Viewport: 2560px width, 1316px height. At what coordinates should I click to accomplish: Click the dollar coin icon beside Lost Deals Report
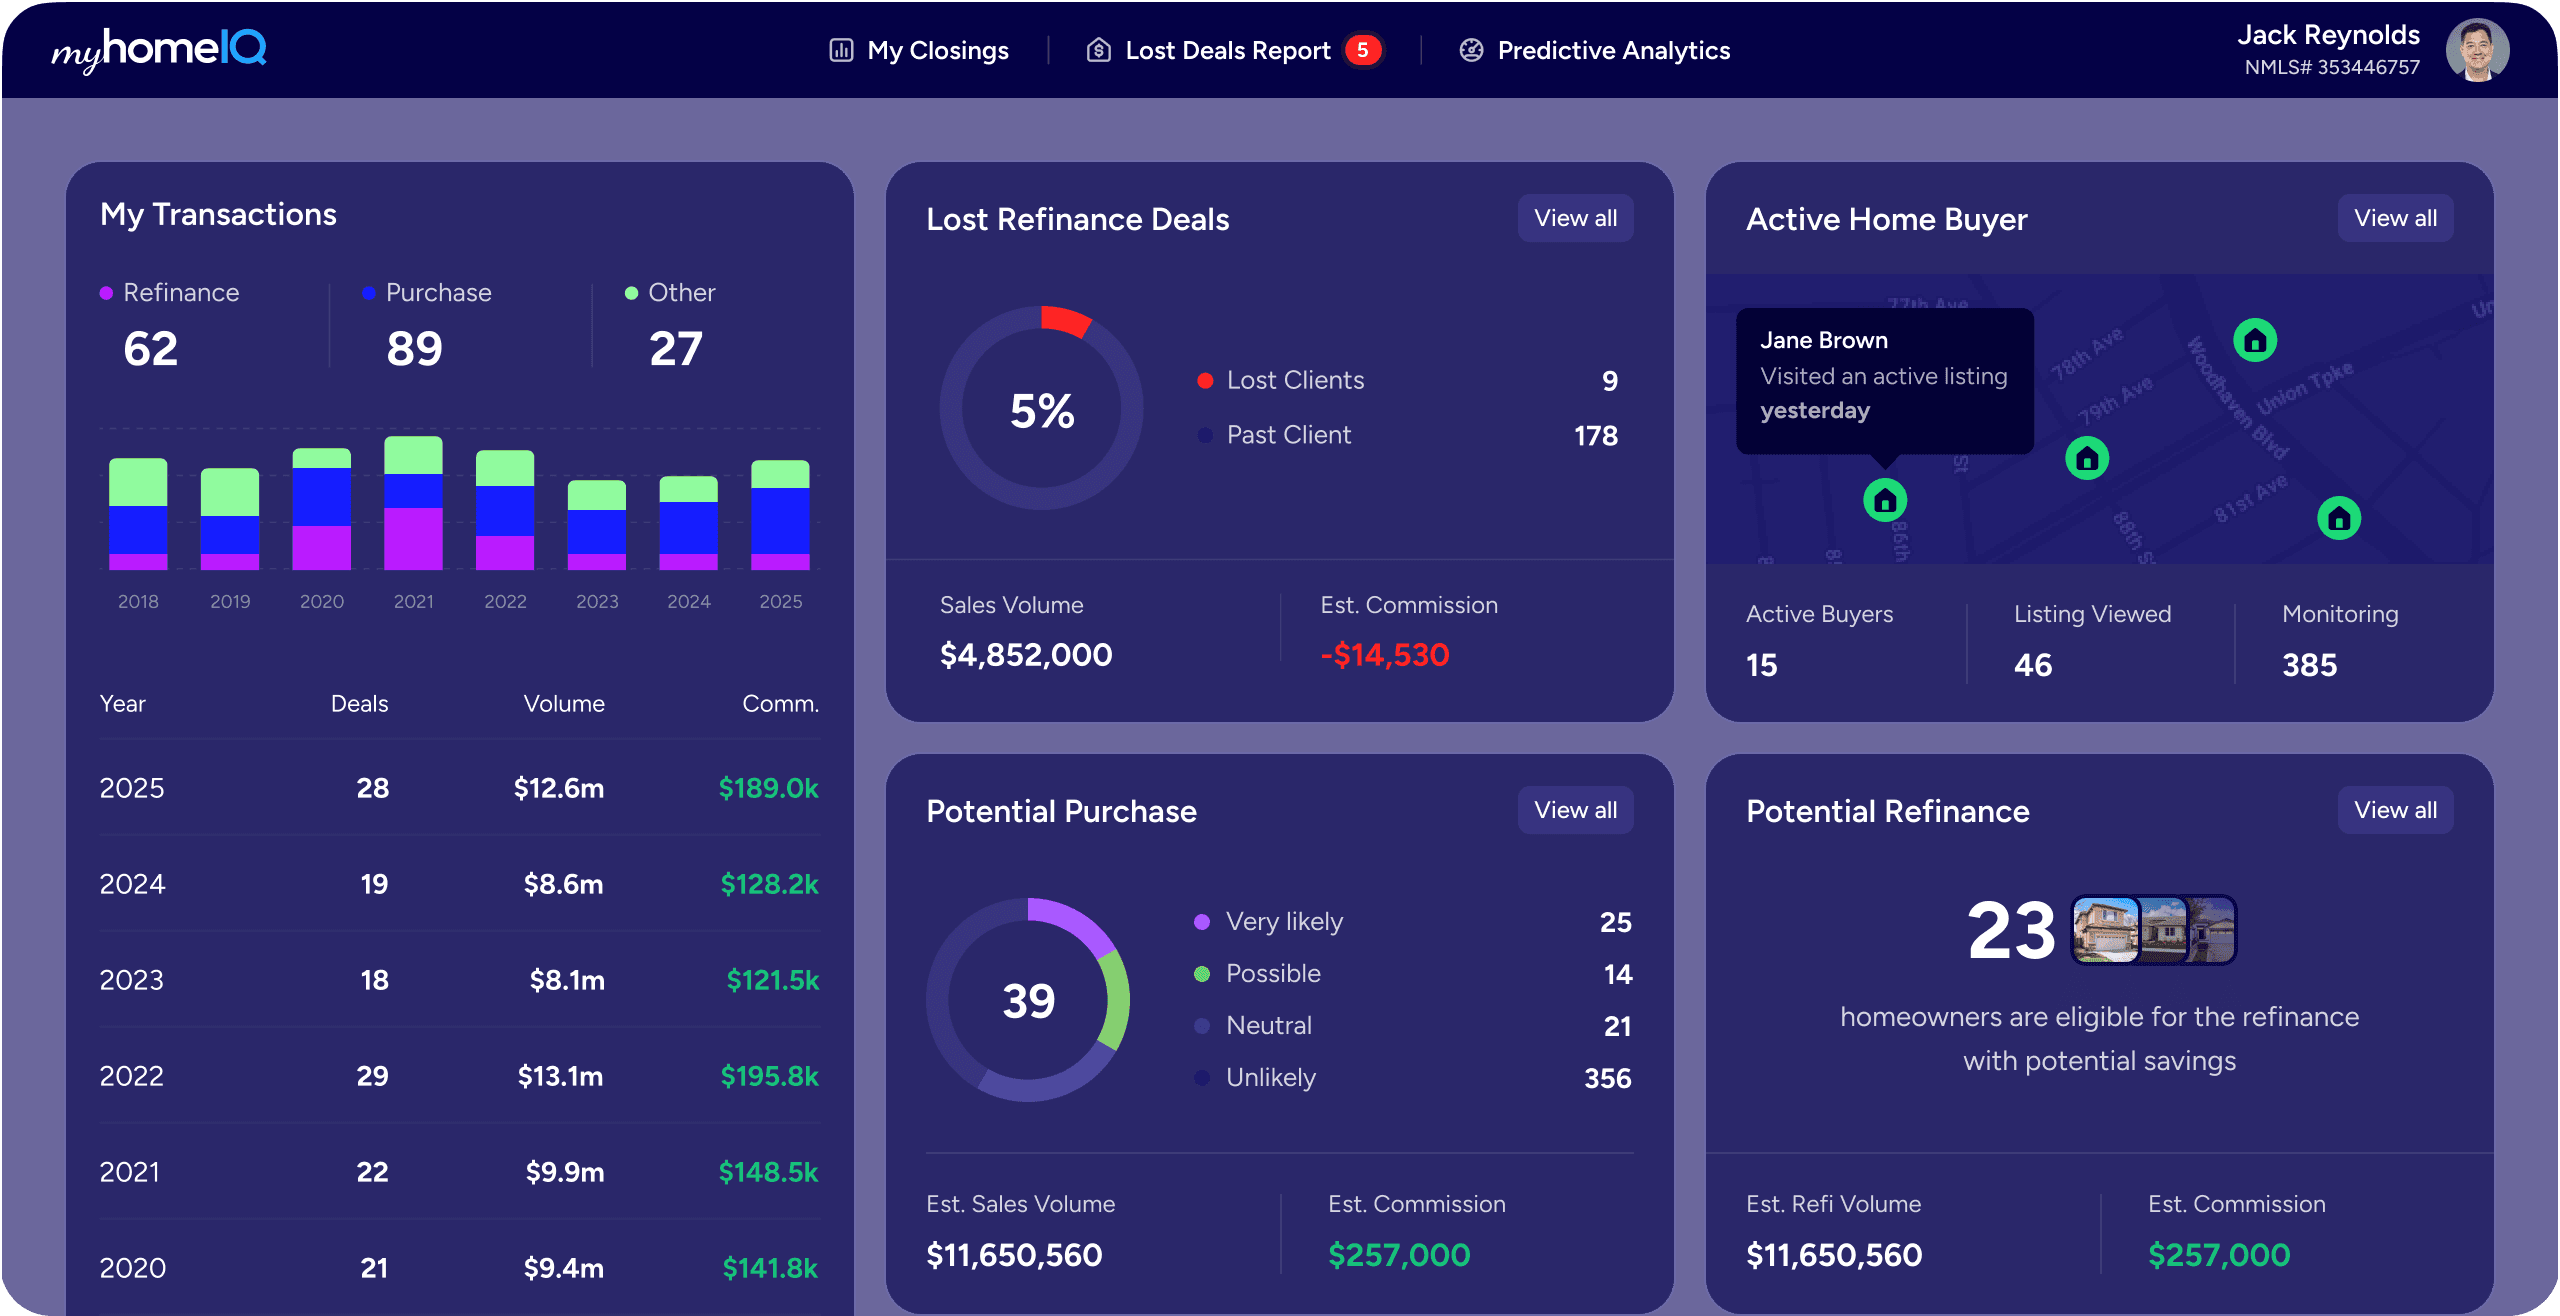point(1097,49)
